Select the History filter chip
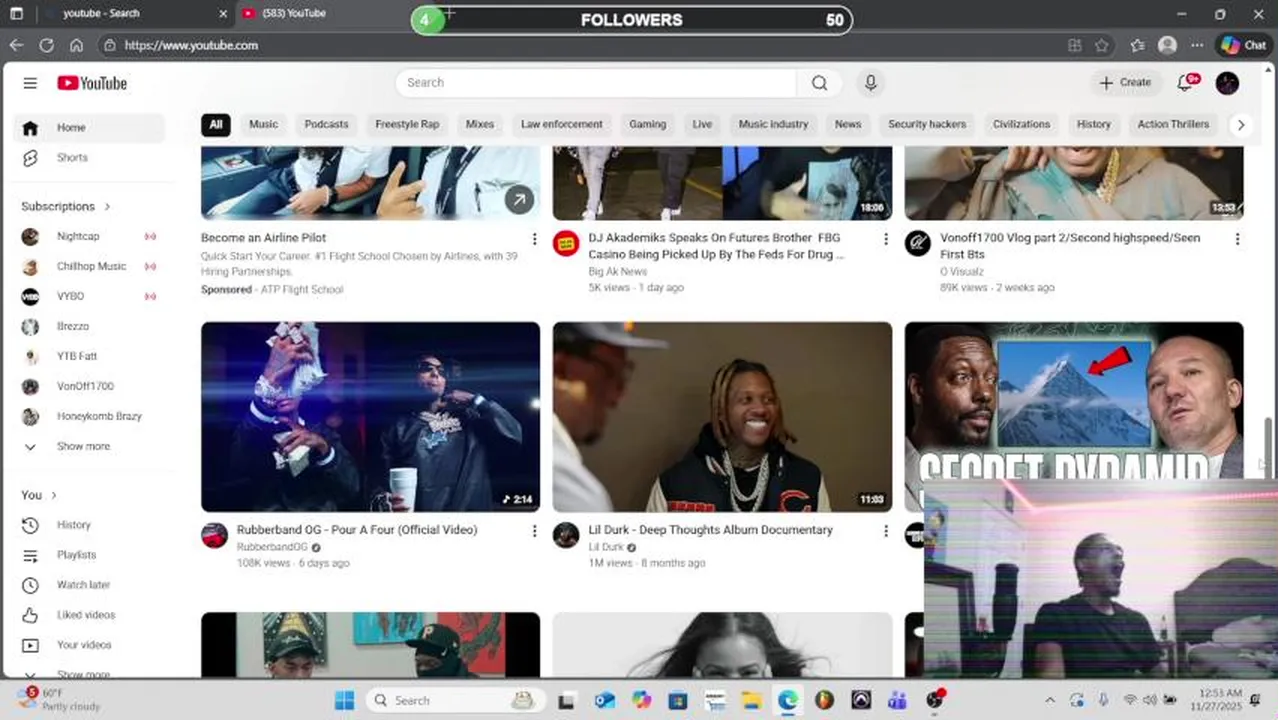Screen dimensions: 1278x720 tap(1093, 124)
